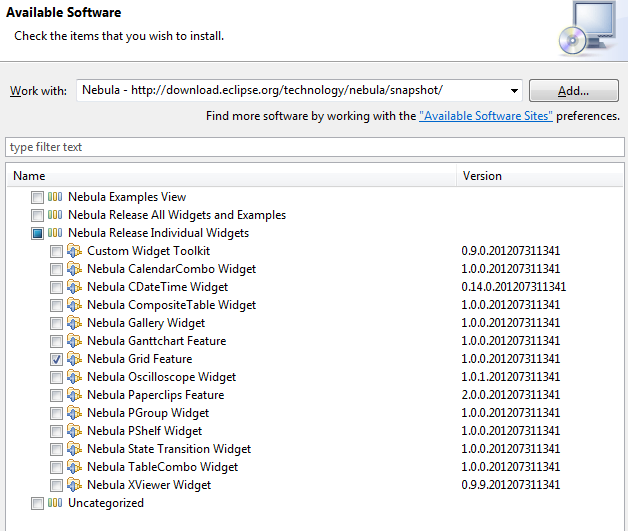Click version 2.0.0.201207311341 cell
Image resolution: width=628 pixels, height=531 pixels.
pyautogui.click(x=511, y=395)
